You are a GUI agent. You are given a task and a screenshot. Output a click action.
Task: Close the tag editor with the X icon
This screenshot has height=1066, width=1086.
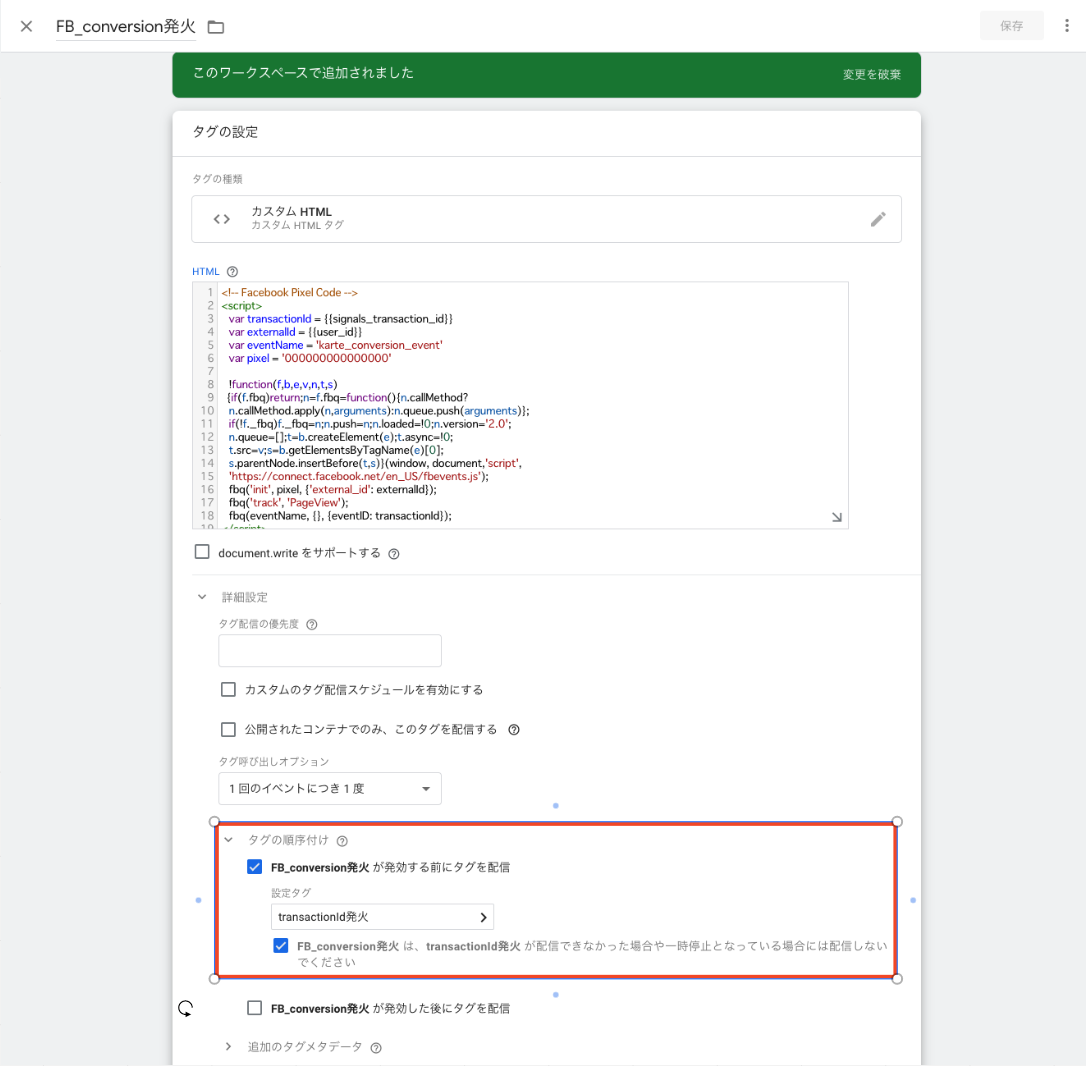(26, 26)
